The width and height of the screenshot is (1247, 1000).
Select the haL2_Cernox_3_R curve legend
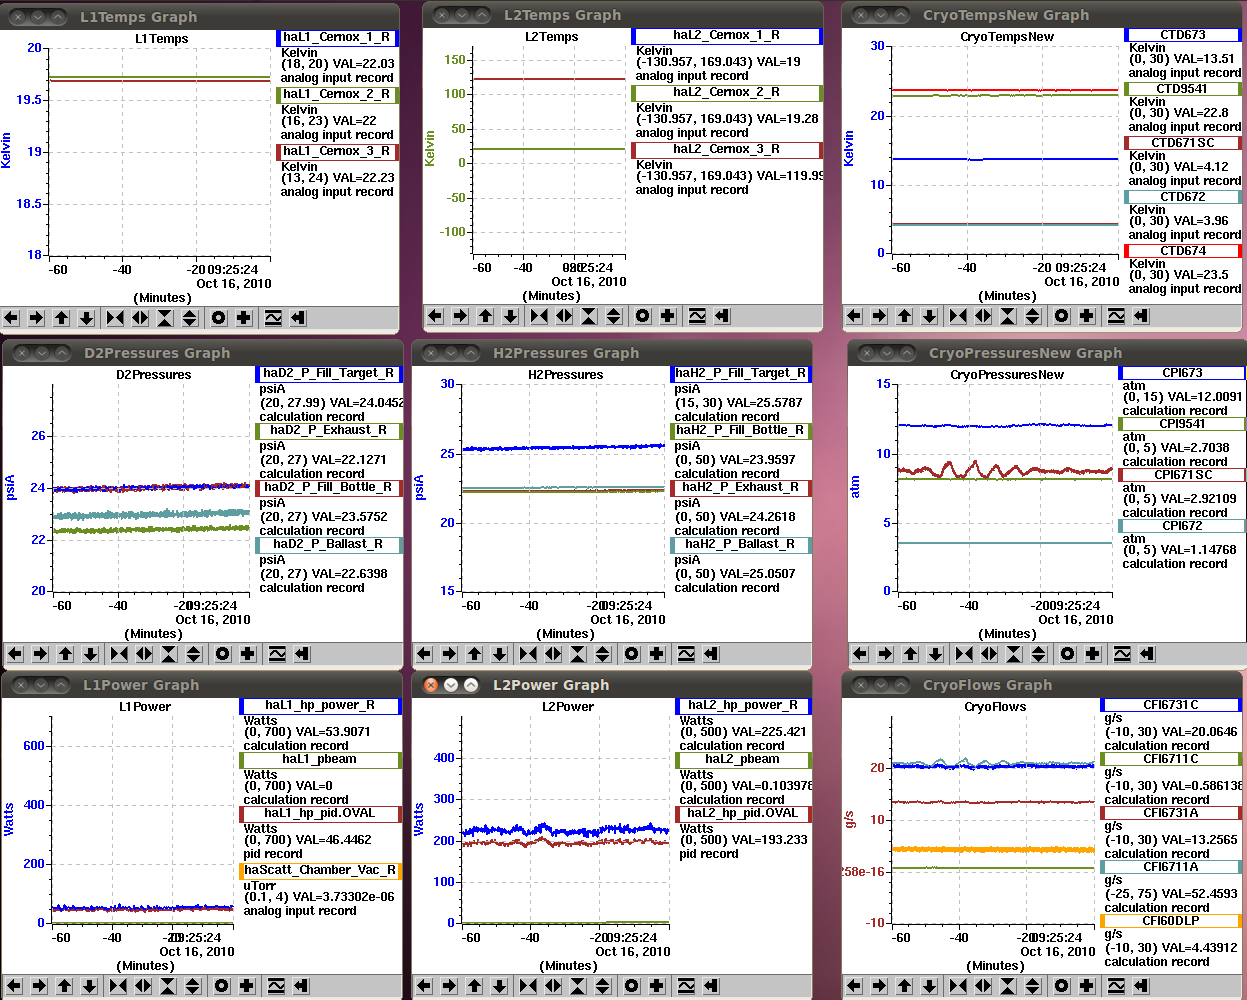(x=727, y=150)
